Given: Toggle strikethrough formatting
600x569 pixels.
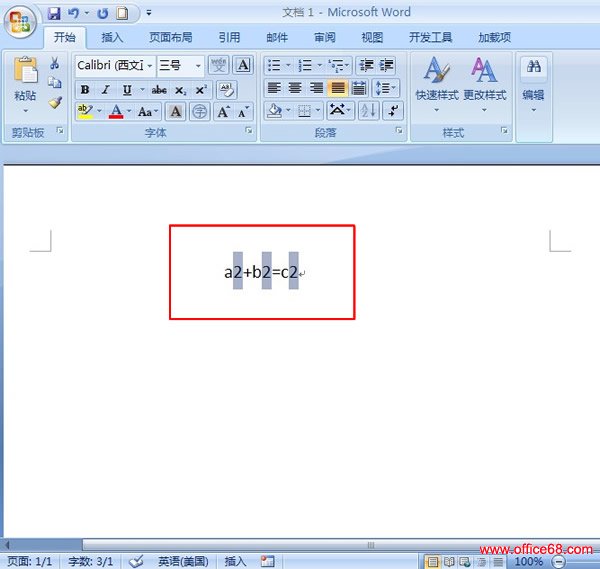Looking at the screenshot, I should click(x=159, y=90).
